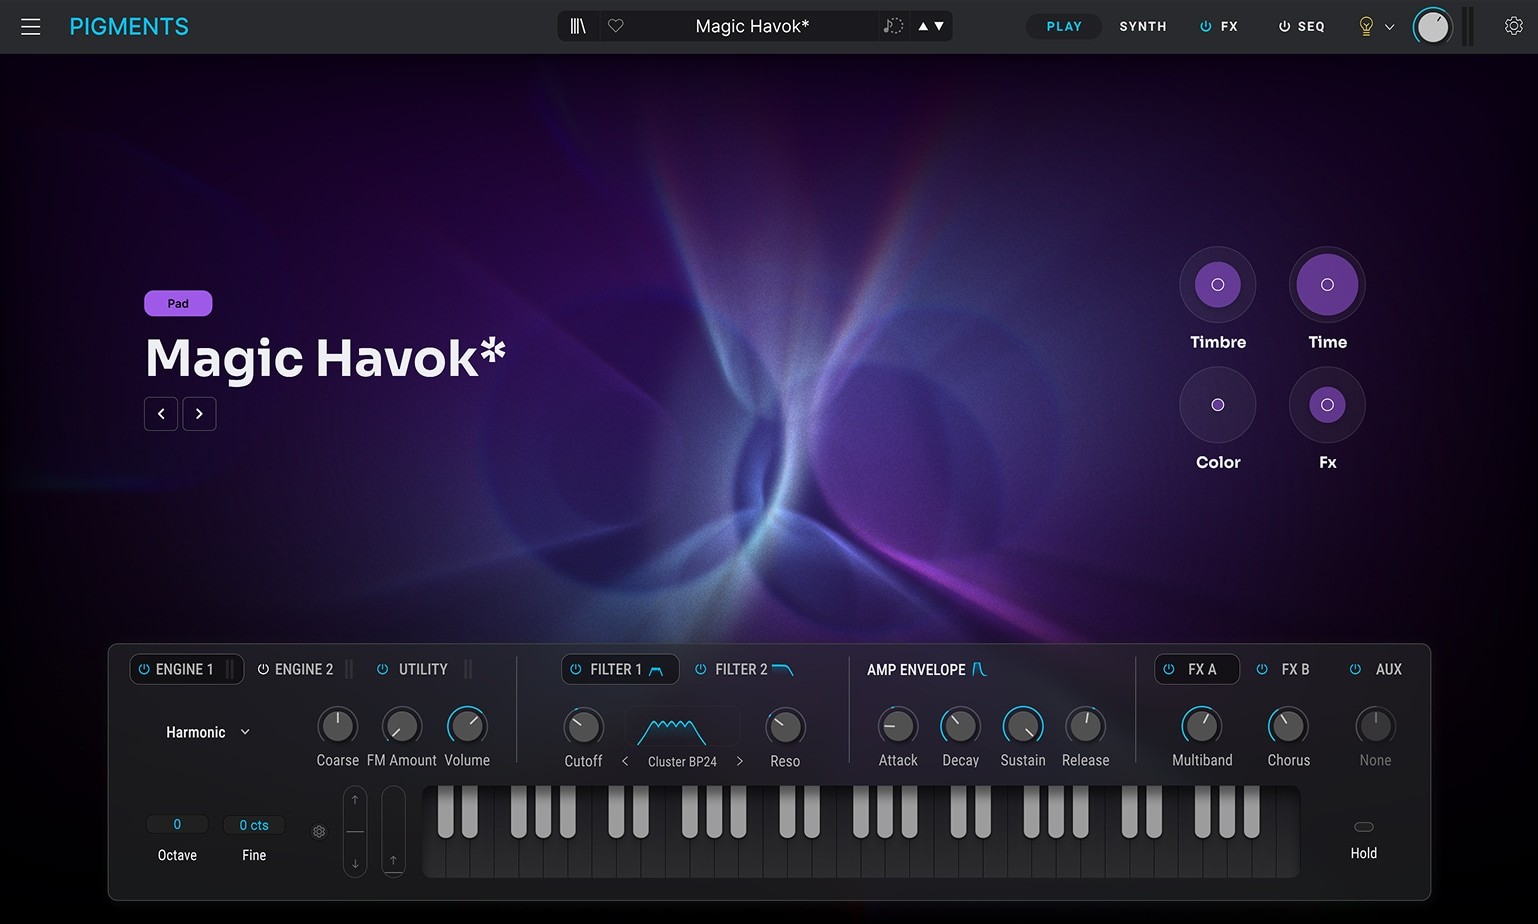This screenshot has width=1538, height=924.
Task: Click the Timbre macro knob
Action: (1218, 285)
